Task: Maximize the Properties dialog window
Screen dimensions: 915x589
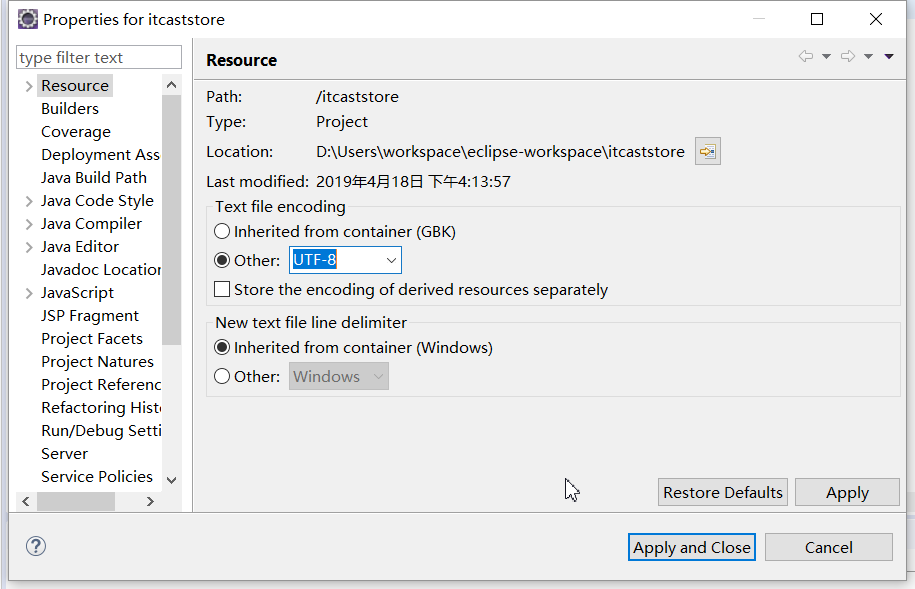Action: [817, 19]
